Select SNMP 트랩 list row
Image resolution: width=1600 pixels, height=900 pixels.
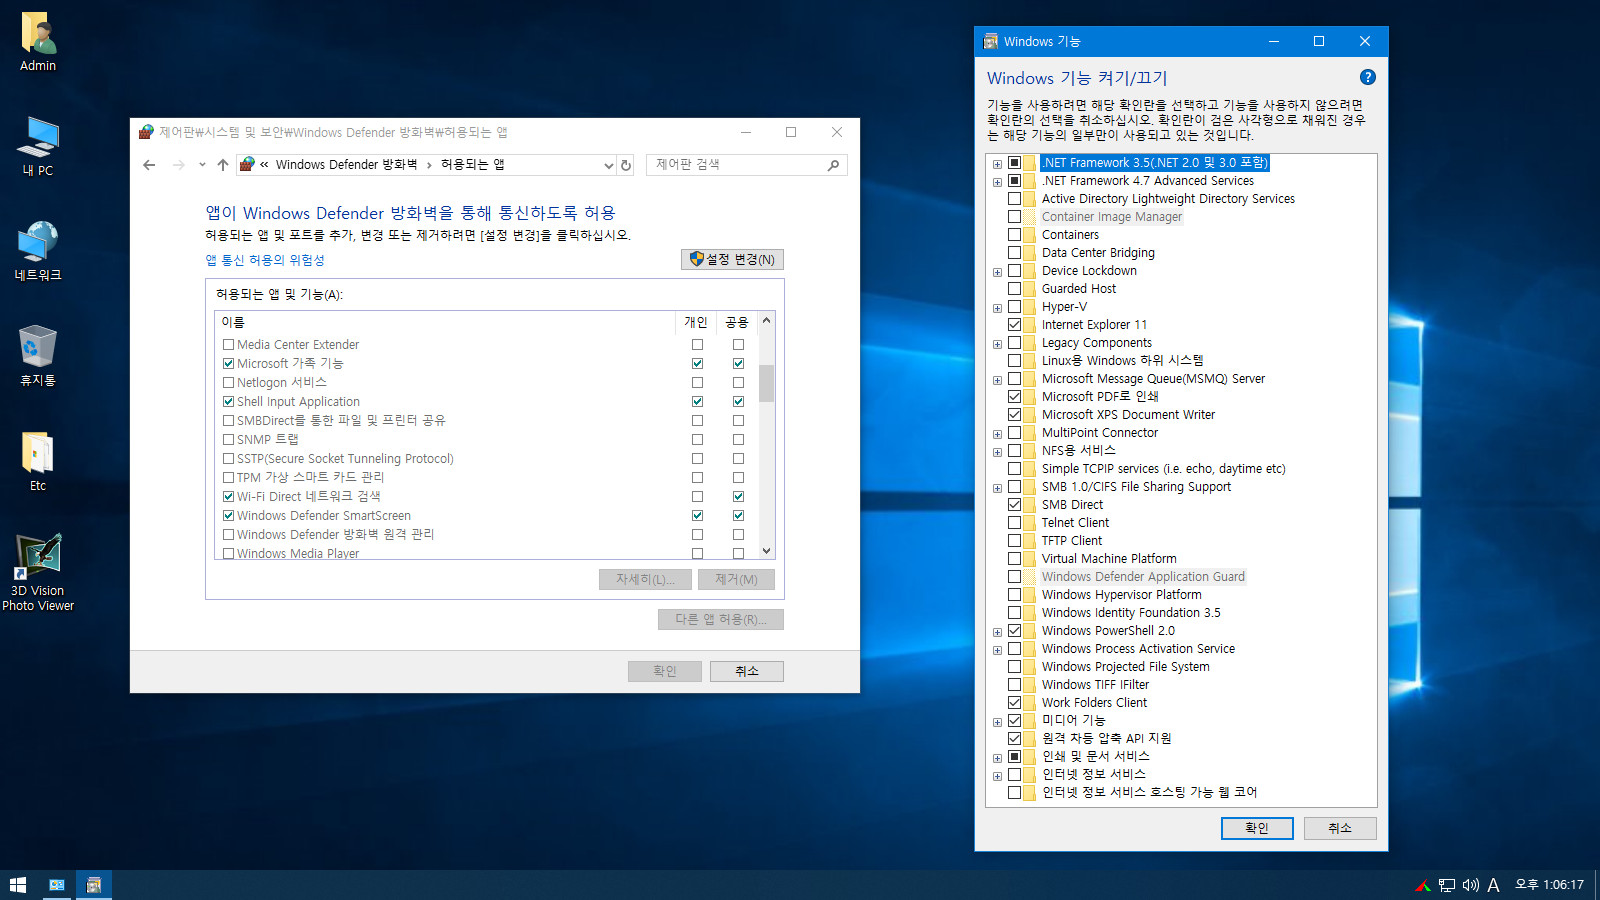coord(487,440)
